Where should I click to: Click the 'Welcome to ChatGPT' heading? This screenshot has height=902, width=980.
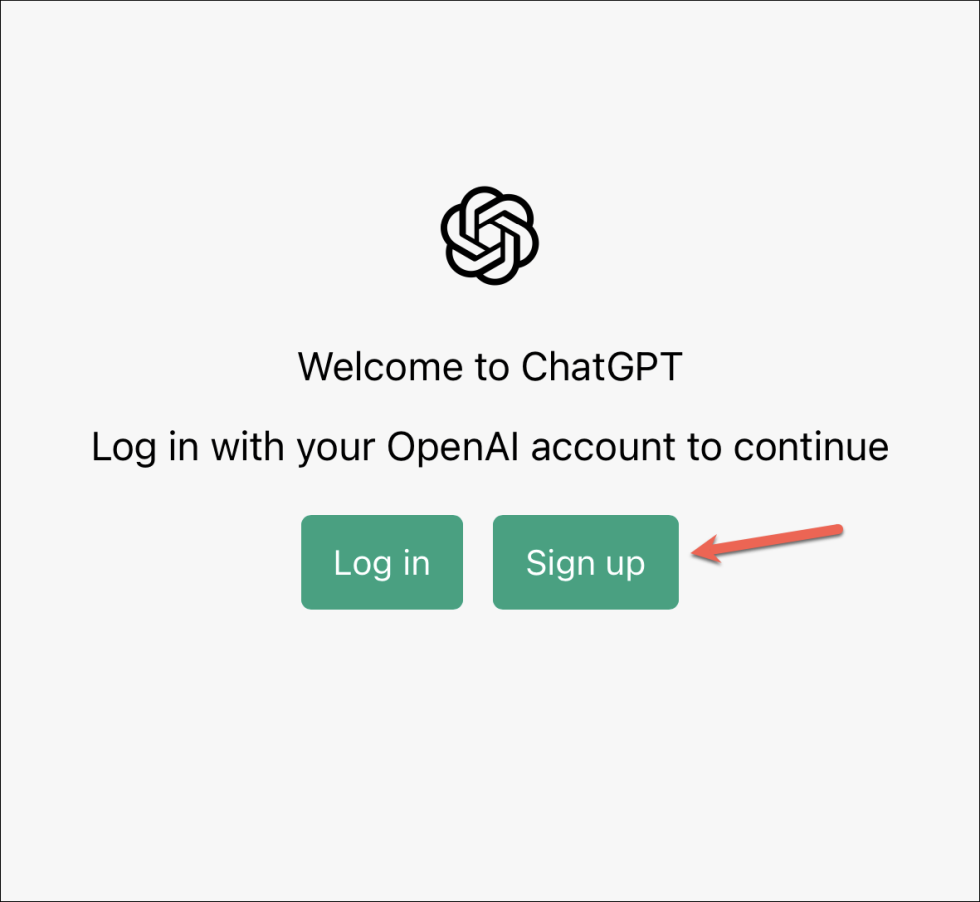(490, 366)
